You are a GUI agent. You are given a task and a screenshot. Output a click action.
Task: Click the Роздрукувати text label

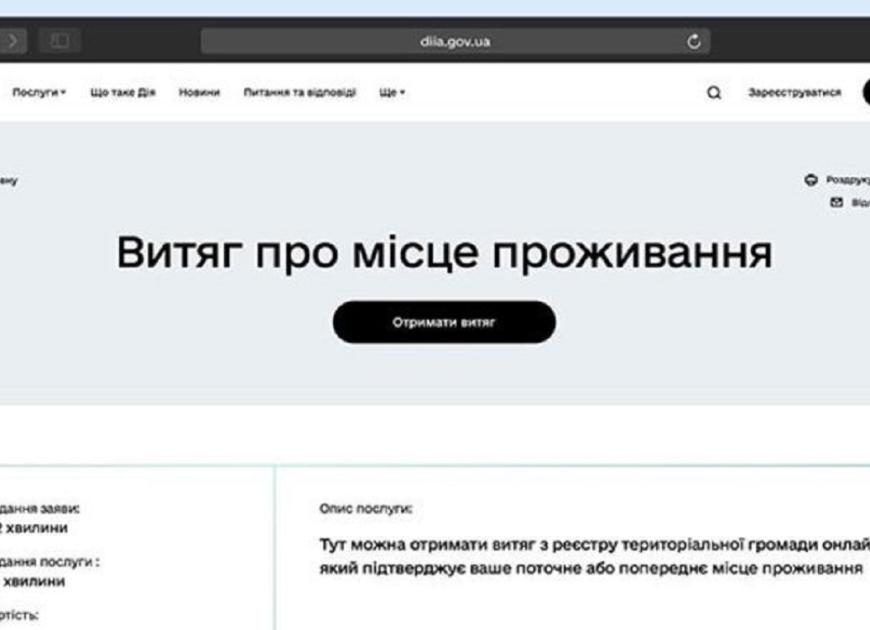pyautogui.click(x=847, y=181)
